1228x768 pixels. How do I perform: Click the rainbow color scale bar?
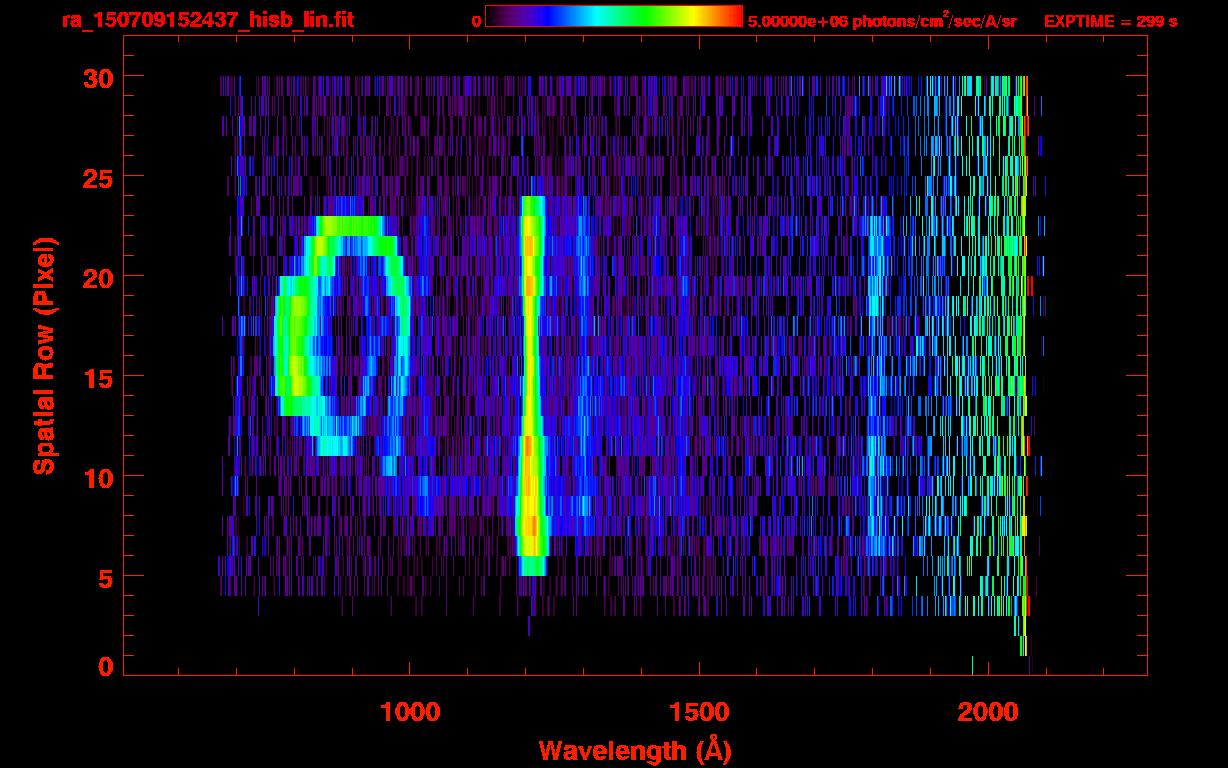(614, 17)
